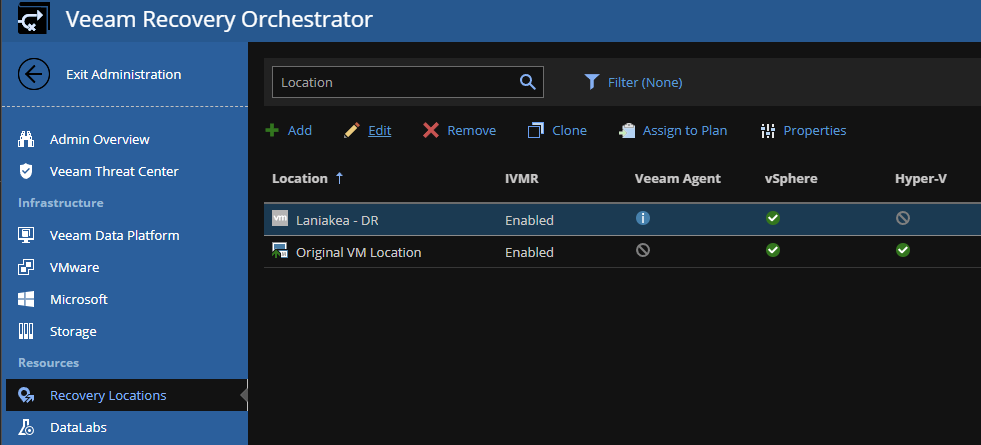Click the Edit pencil button

(x=368, y=130)
